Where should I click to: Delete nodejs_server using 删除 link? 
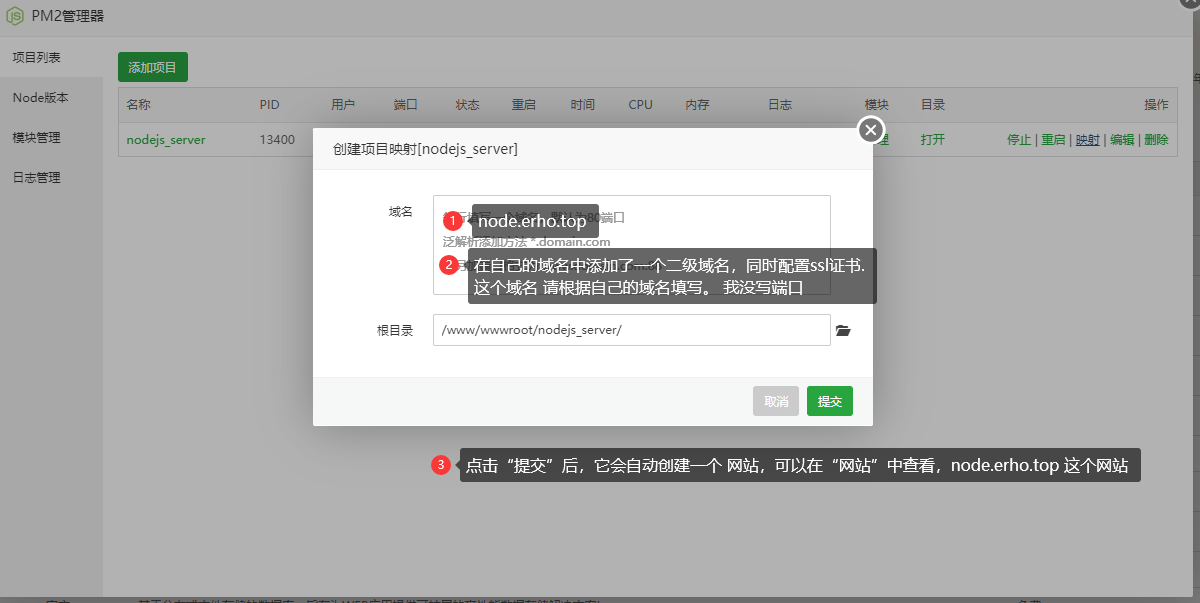coord(1156,140)
